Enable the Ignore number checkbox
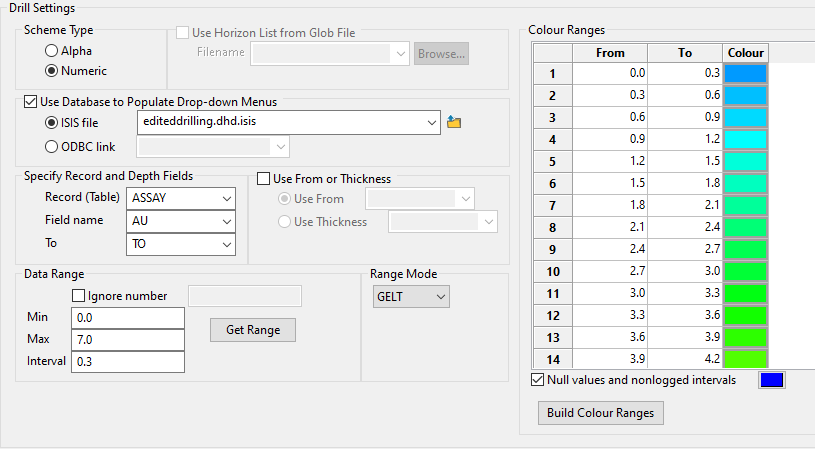 click(x=79, y=295)
